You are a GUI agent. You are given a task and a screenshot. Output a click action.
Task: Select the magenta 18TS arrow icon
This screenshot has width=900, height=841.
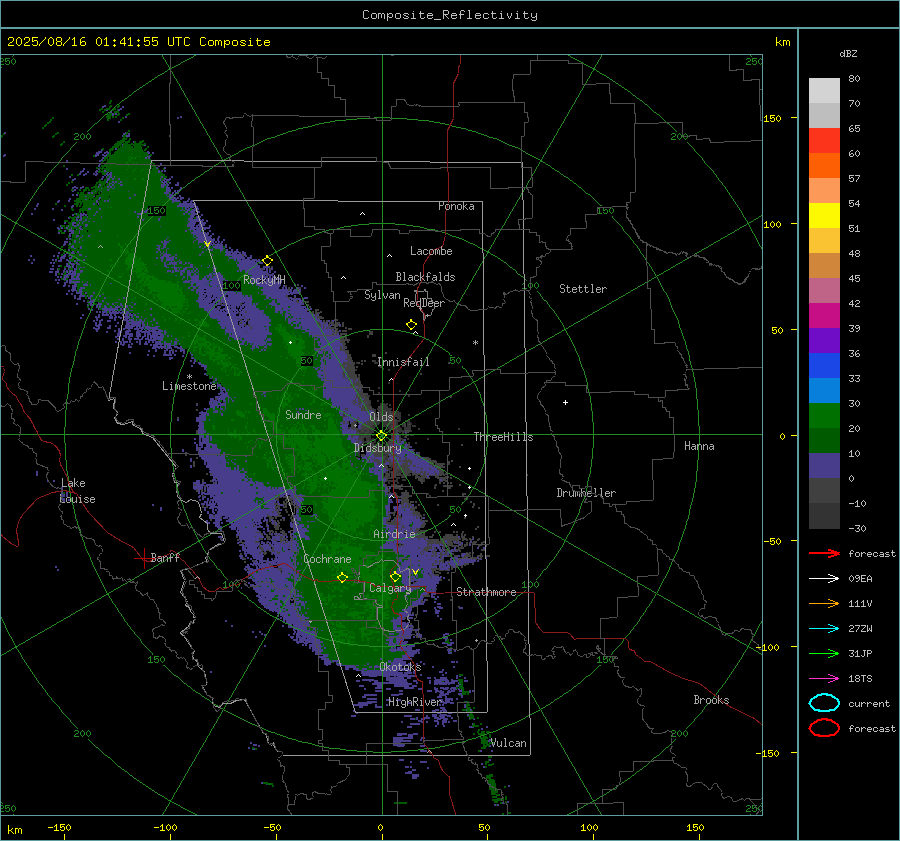coord(824,678)
